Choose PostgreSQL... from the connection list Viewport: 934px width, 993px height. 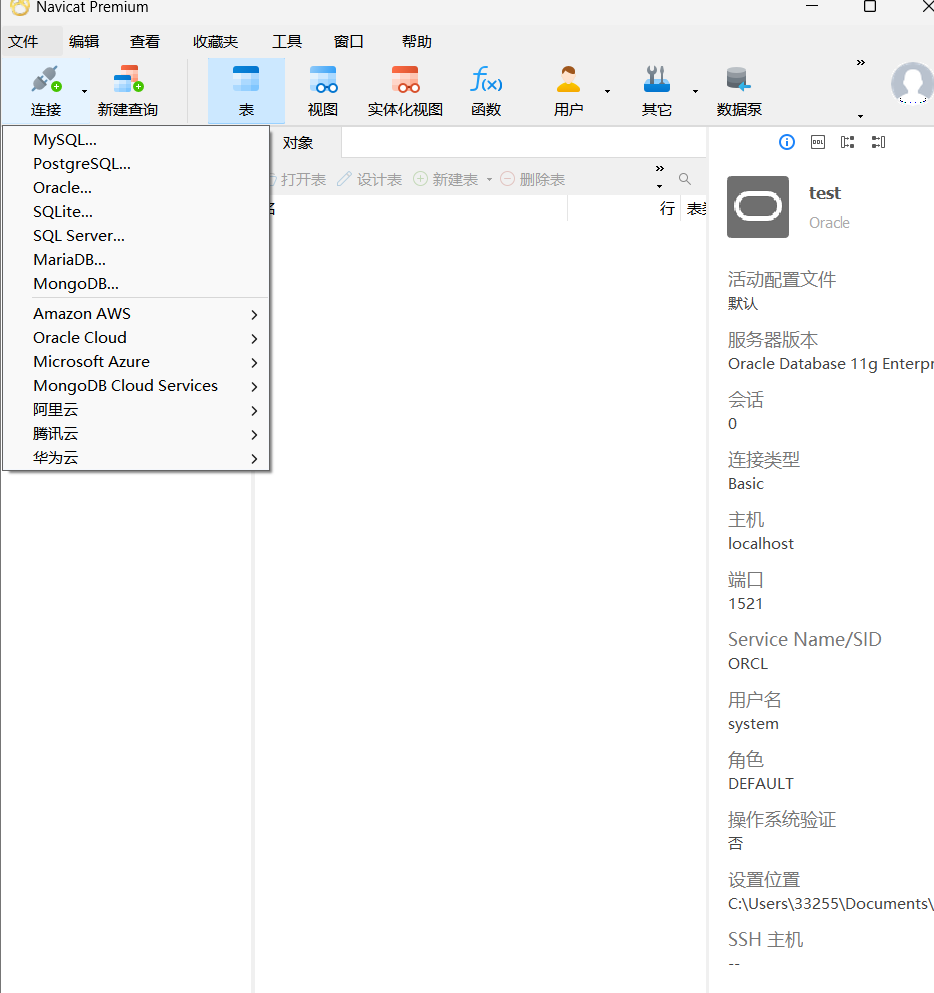point(136,164)
